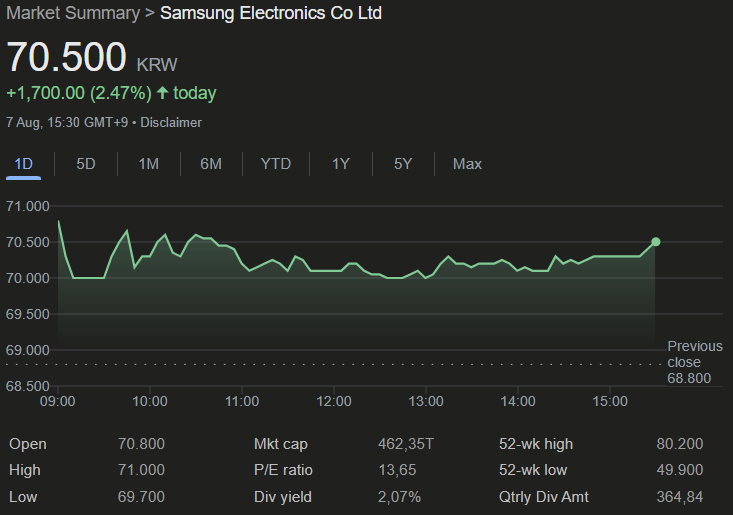Open the Market Summary breadcrumb link
Screen dimensions: 733x515
click(73, 13)
